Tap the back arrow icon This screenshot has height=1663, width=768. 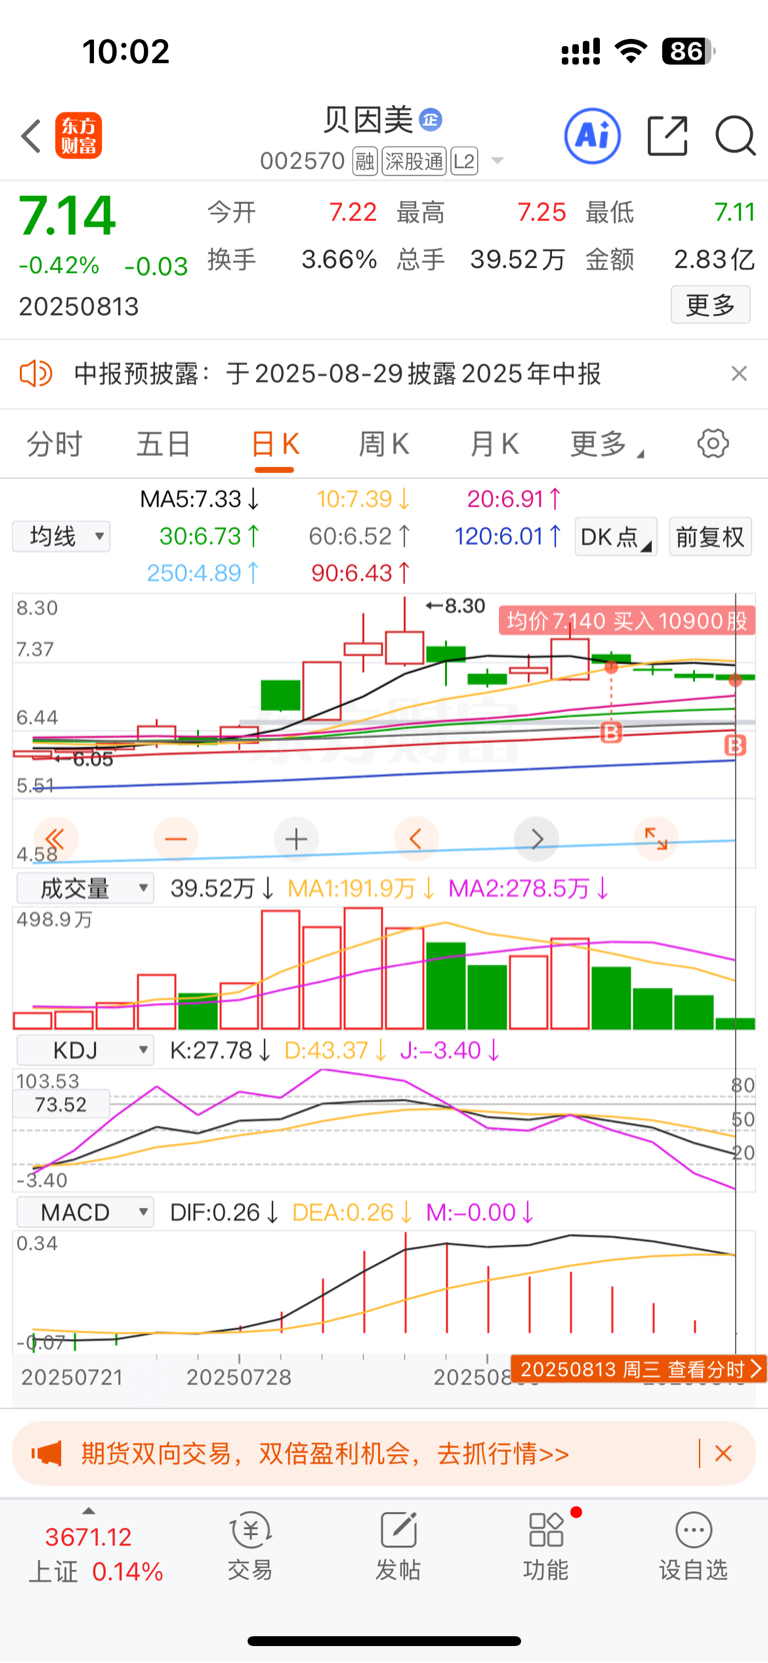click(x=31, y=136)
